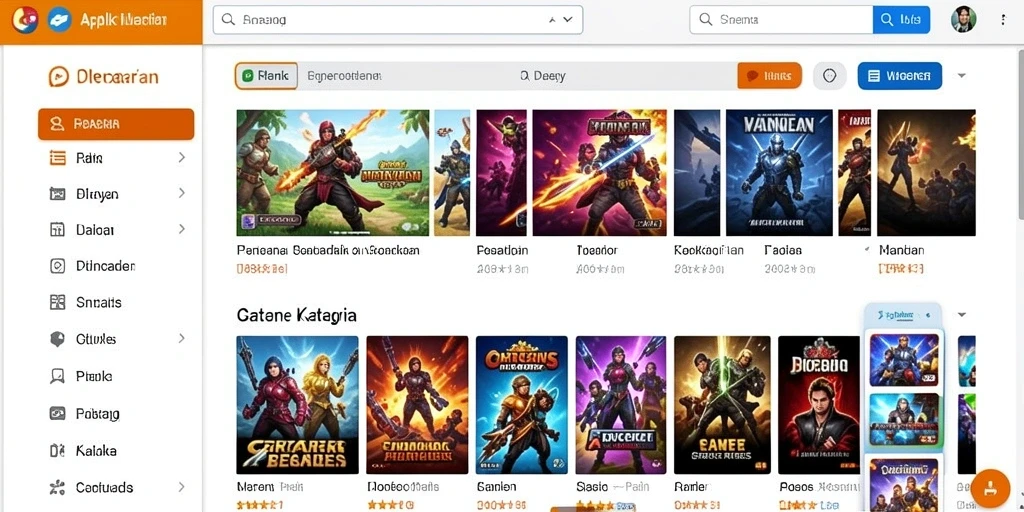Click the Ptaule sidebar icon

coord(57,376)
